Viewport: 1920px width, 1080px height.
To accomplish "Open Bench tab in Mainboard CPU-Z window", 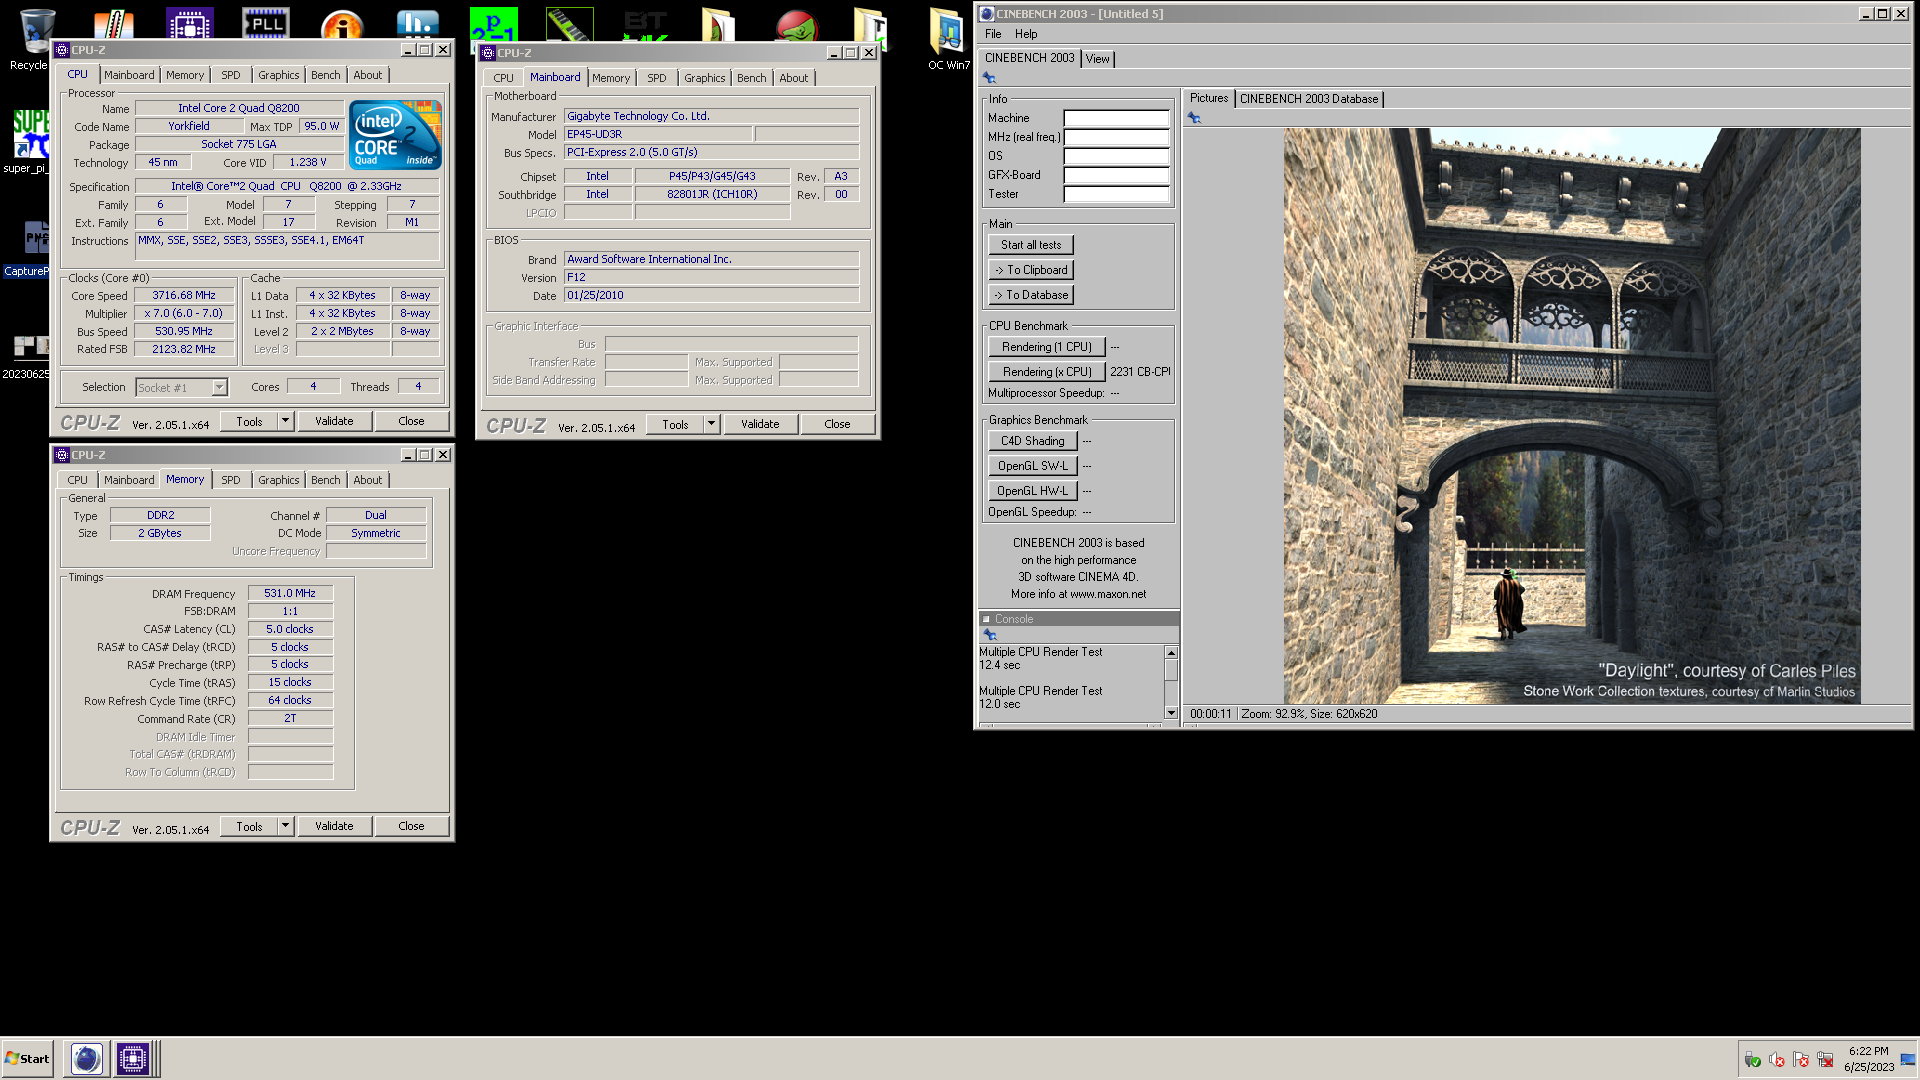I will (752, 78).
